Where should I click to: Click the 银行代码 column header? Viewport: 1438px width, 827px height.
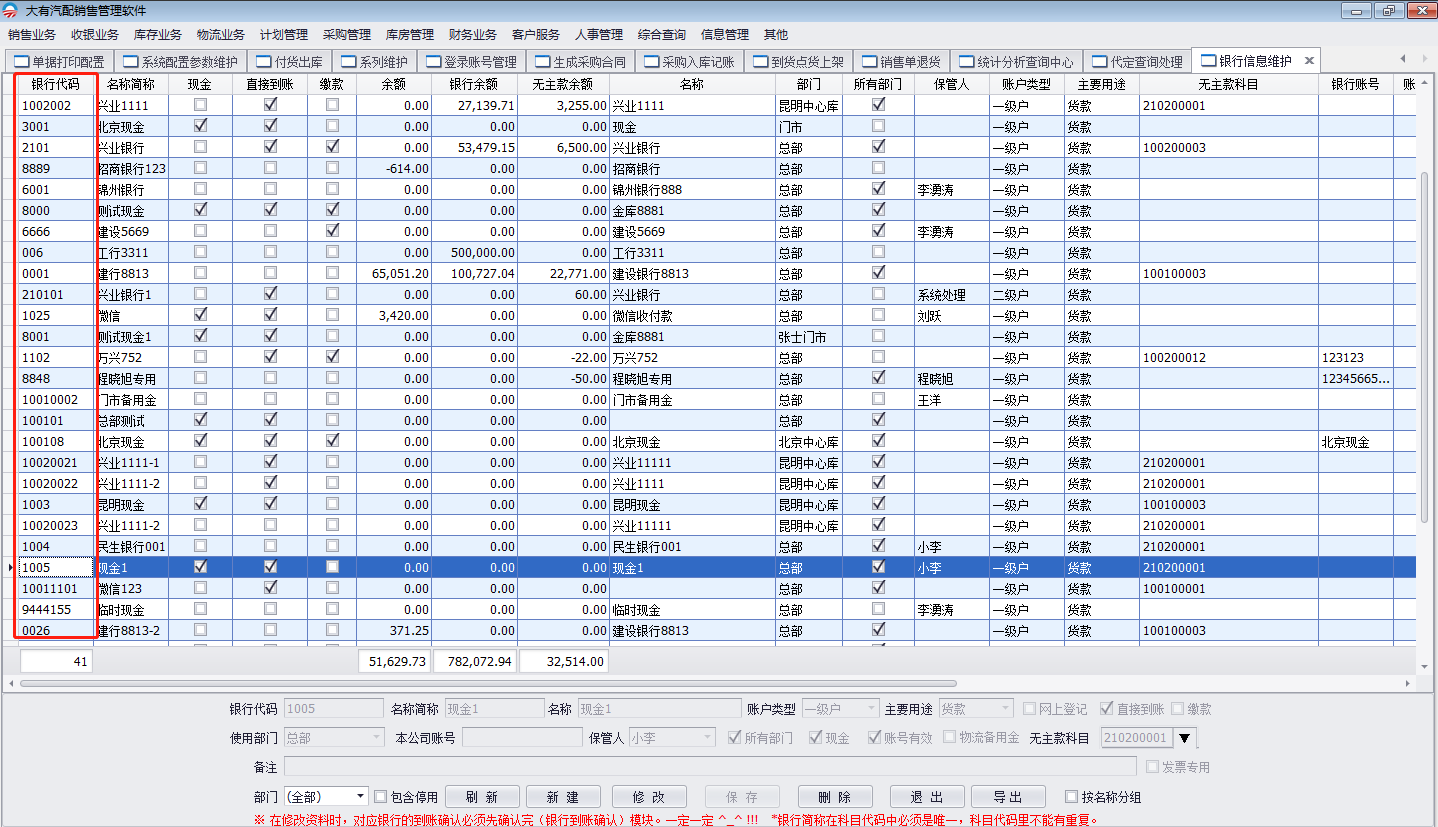point(55,84)
